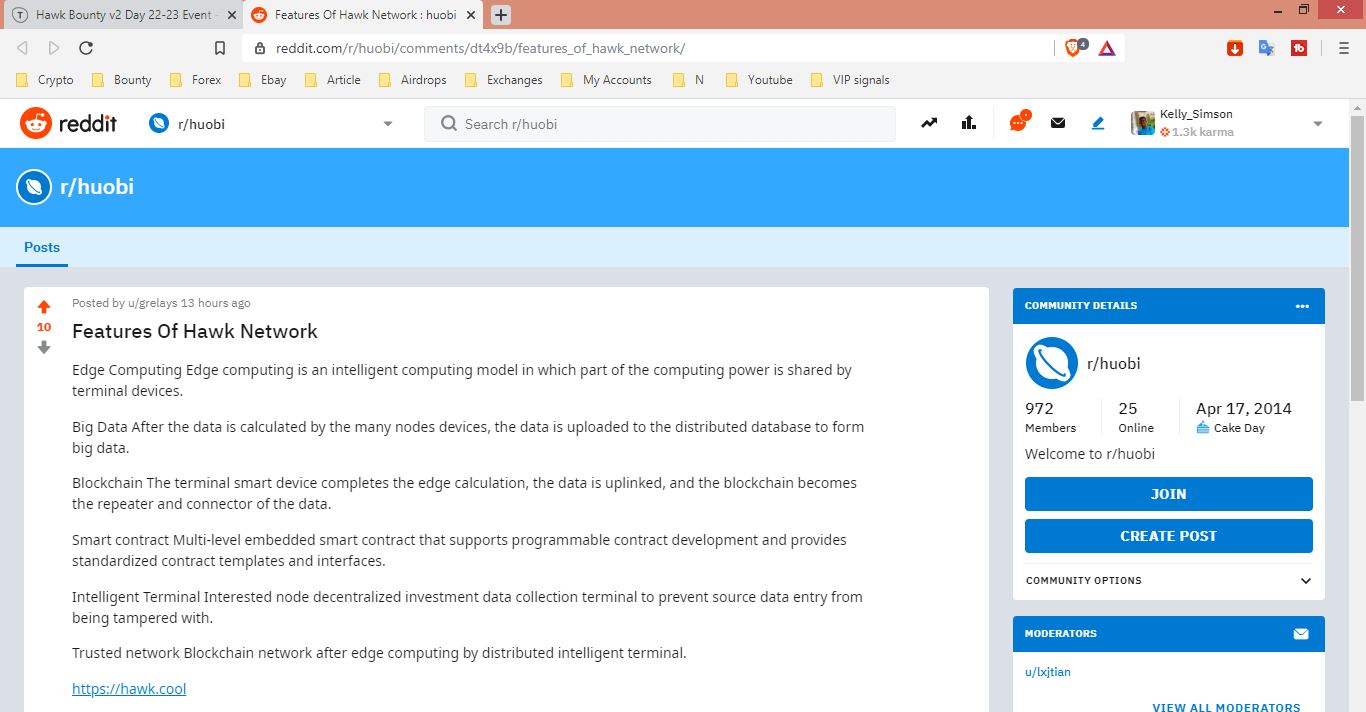
Task: Select the Posts tab
Action: point(42,247)
